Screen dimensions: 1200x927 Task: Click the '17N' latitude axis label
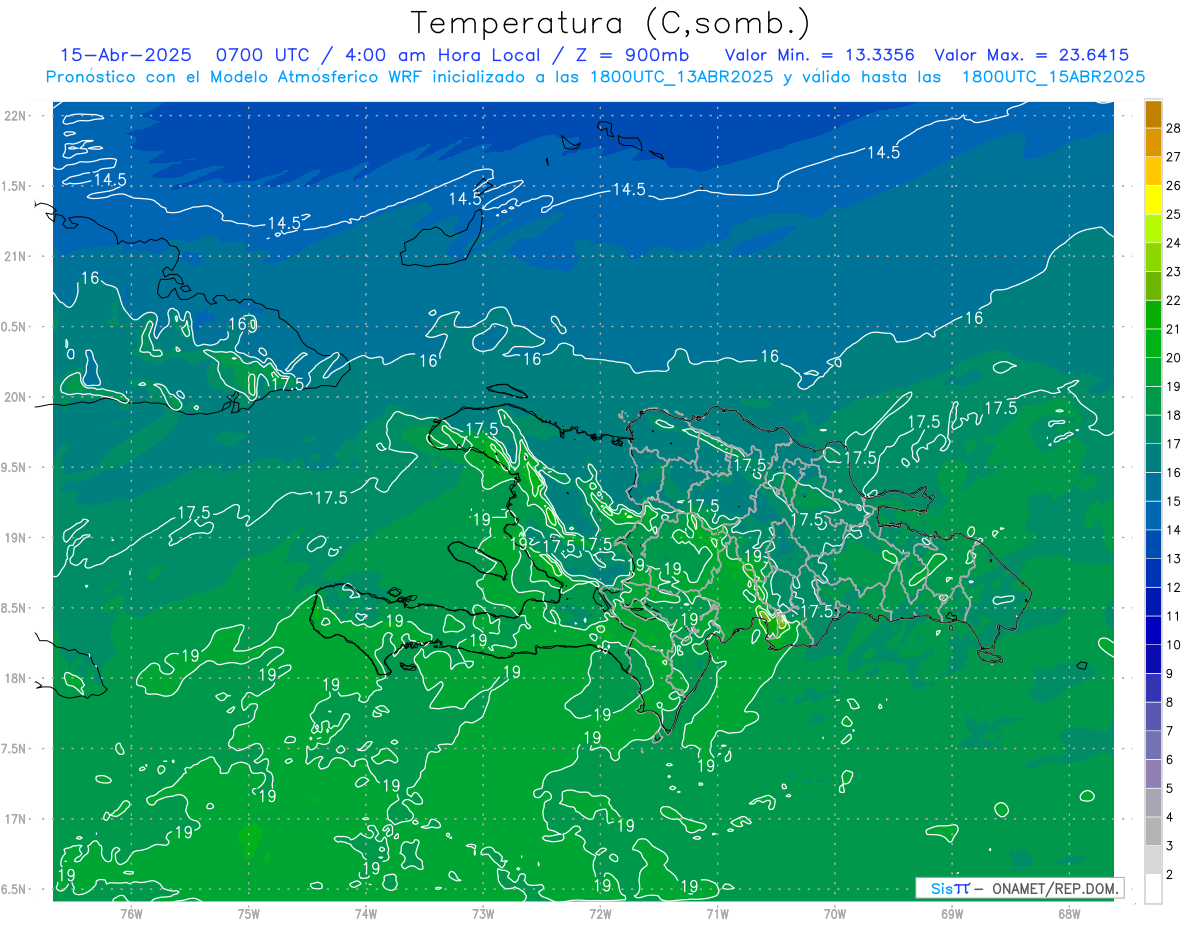[x=17, y=819]
